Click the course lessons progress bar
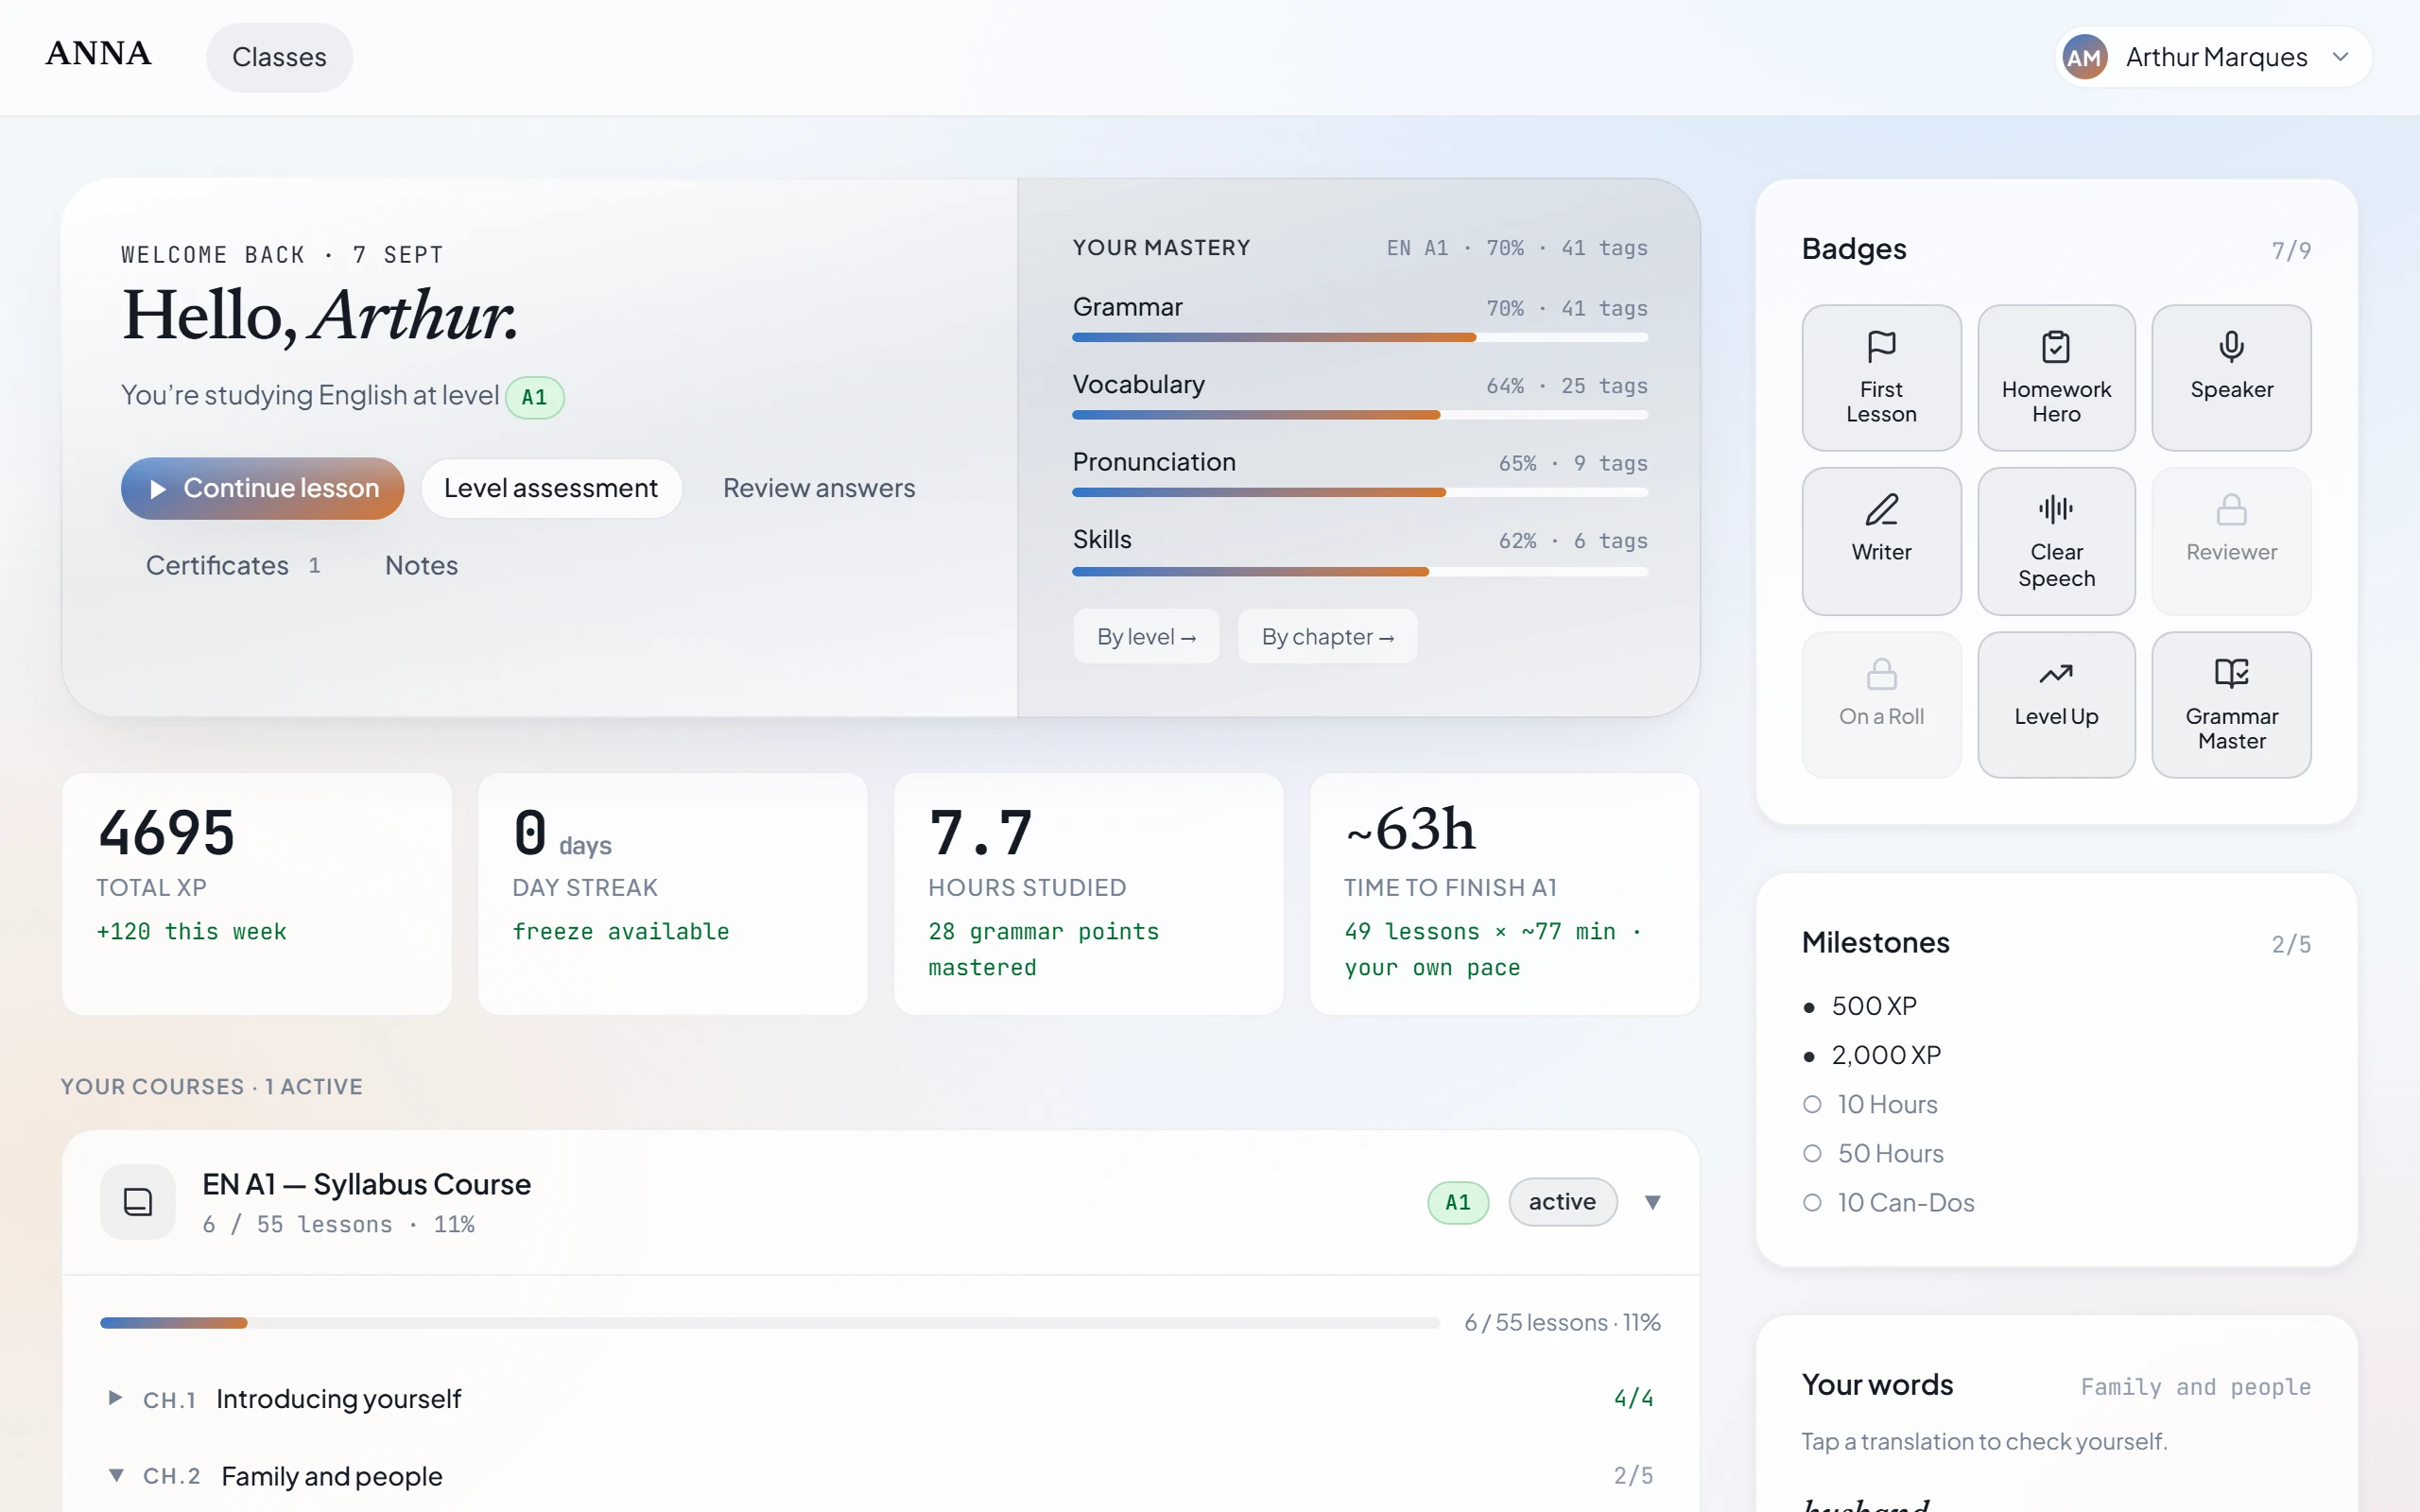 770,1323
